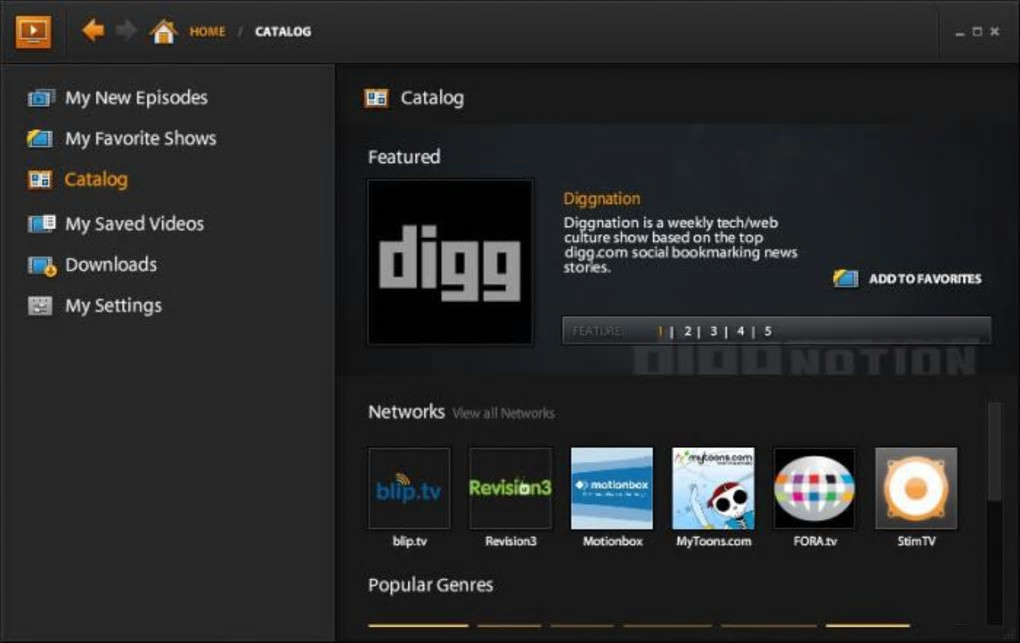
Task: Click the Motionbox caption
Action: point(612,541)
